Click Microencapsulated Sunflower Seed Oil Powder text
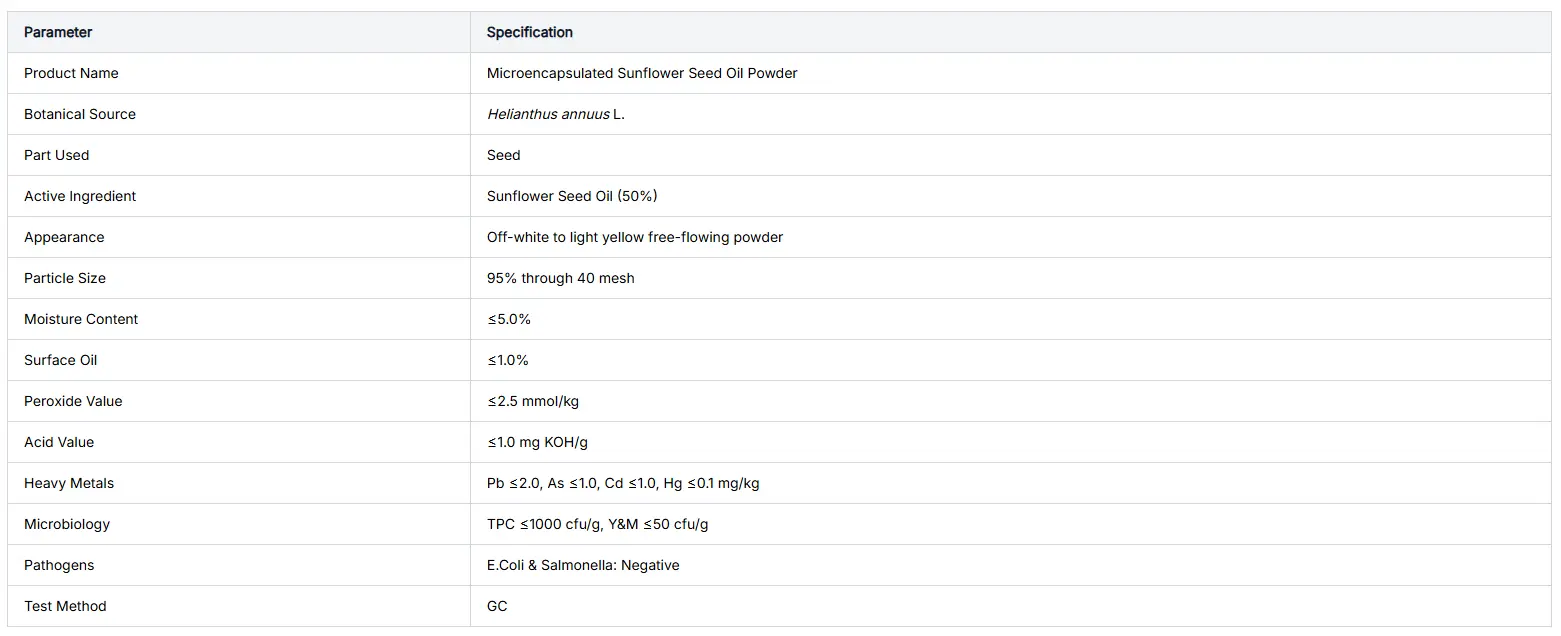1561x636 pixels. 642,73
